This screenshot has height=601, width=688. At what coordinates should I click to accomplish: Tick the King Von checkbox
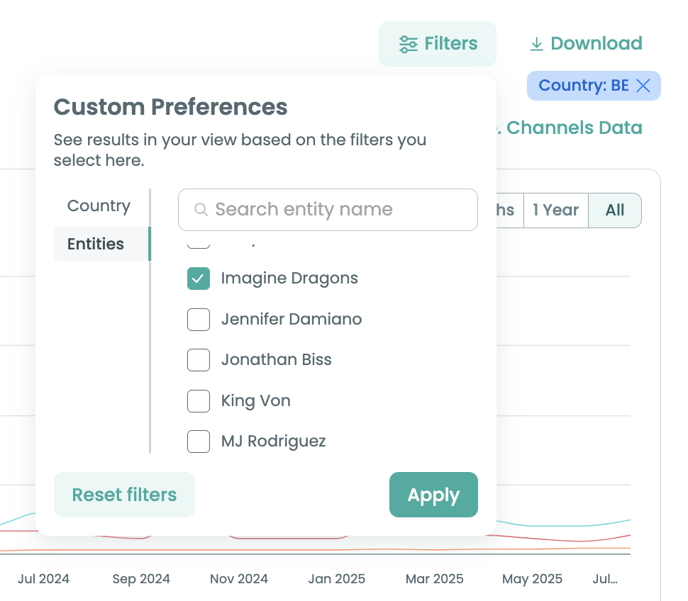[198, 401]
